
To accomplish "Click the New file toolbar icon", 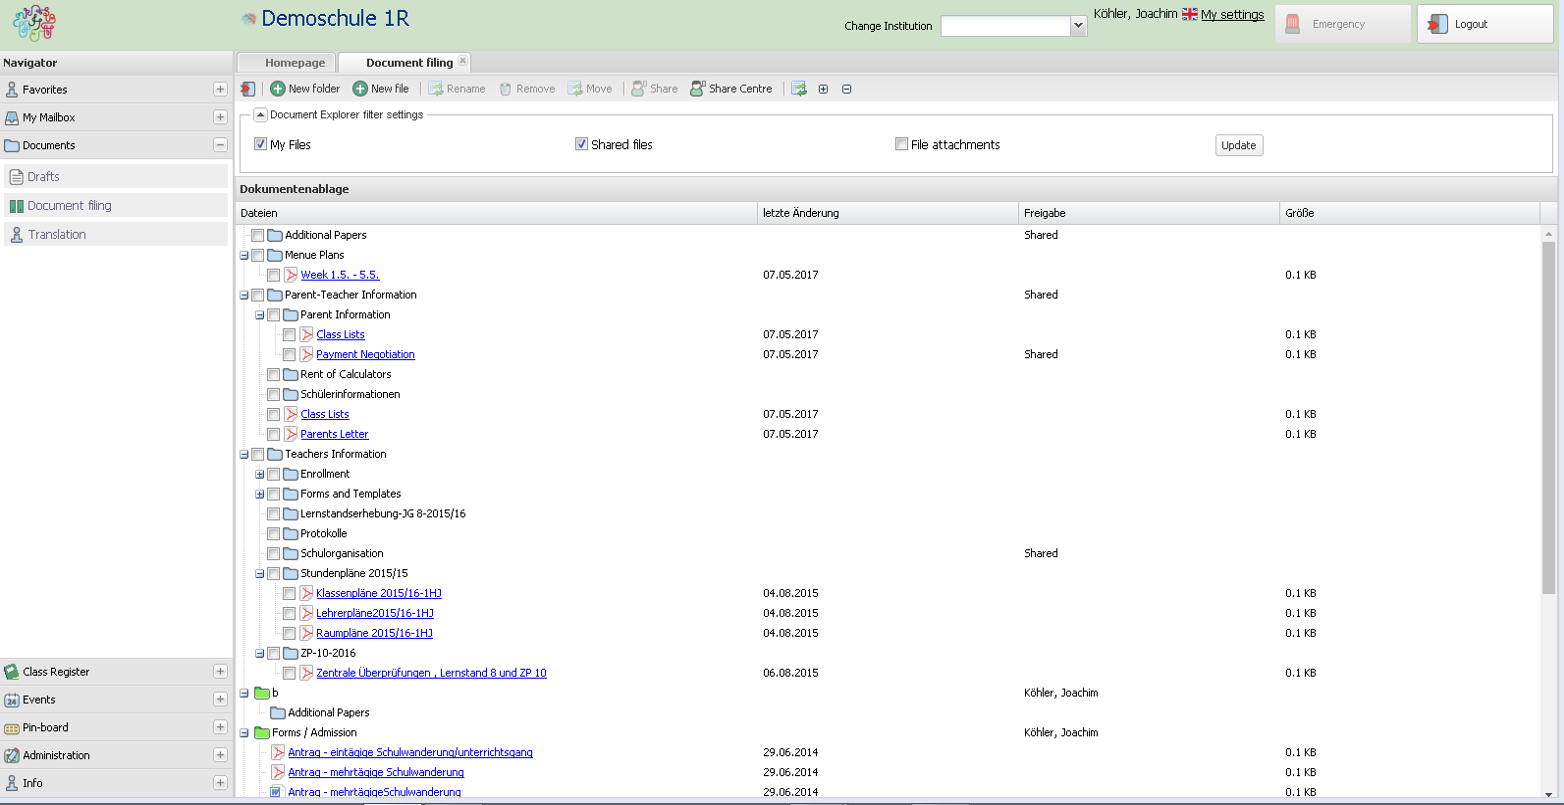I will tap(360, 89).
